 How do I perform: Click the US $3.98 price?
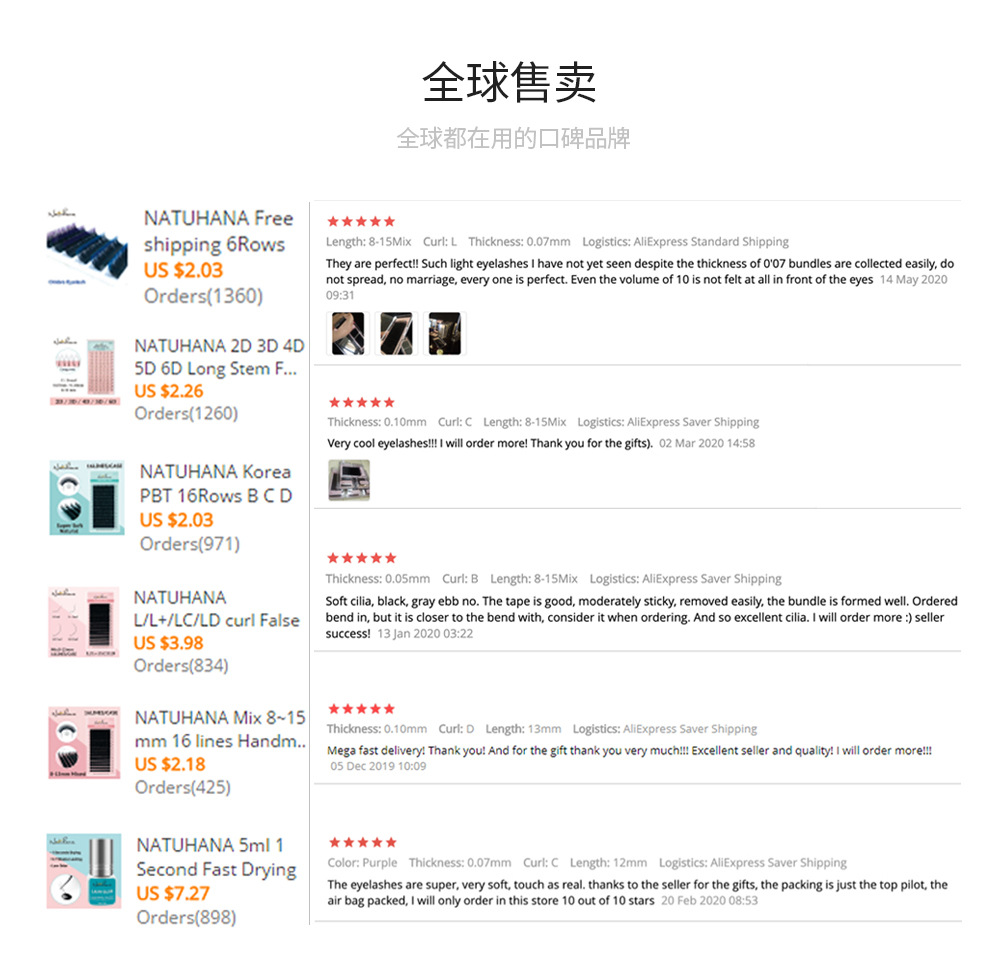click(168, 643)
